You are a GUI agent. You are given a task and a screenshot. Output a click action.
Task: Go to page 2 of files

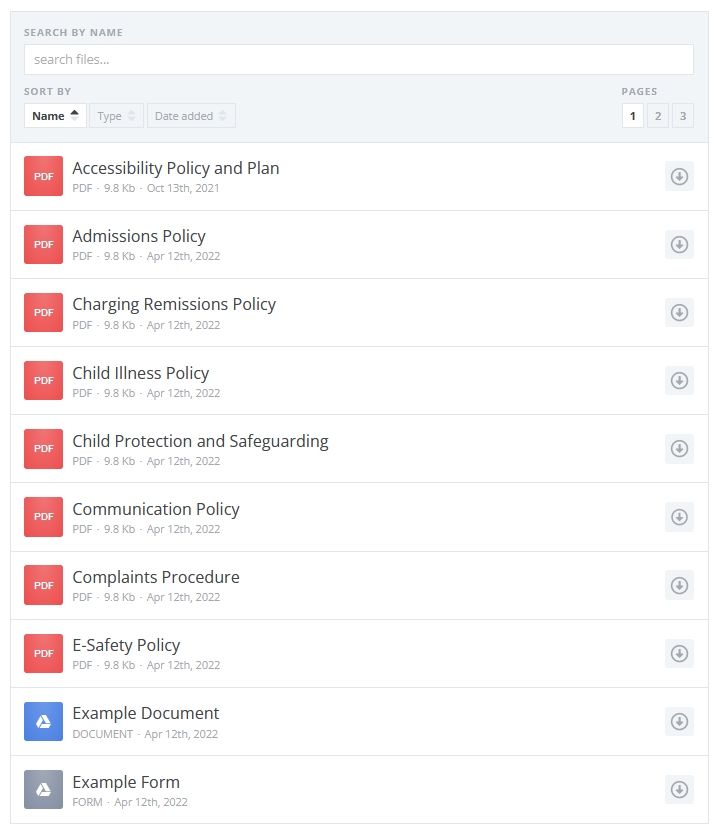click(657, 116)
